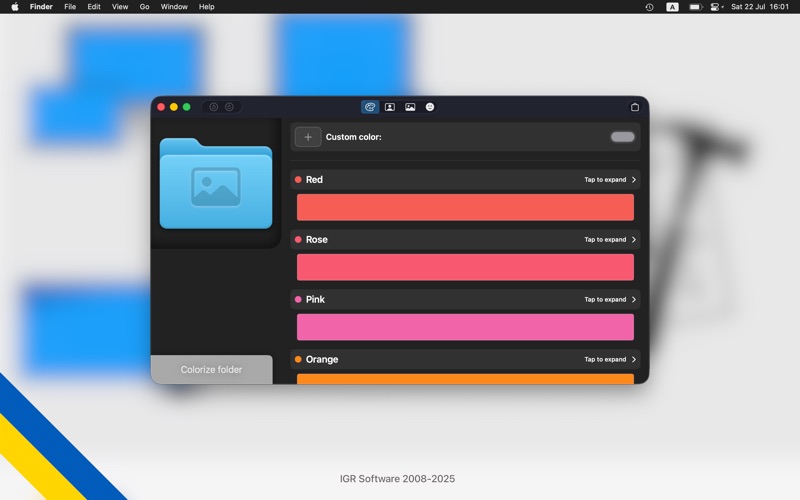This screenshot has width=800, height=500.
Task: Open Control Center in the menu bar
Action: [716, 7]
